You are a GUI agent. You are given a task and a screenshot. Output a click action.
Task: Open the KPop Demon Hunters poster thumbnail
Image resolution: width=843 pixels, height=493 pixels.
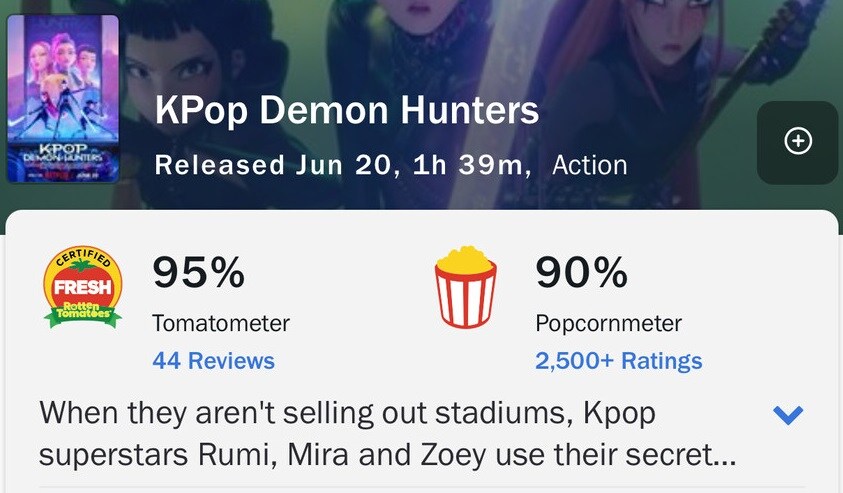tap(63, 99)
